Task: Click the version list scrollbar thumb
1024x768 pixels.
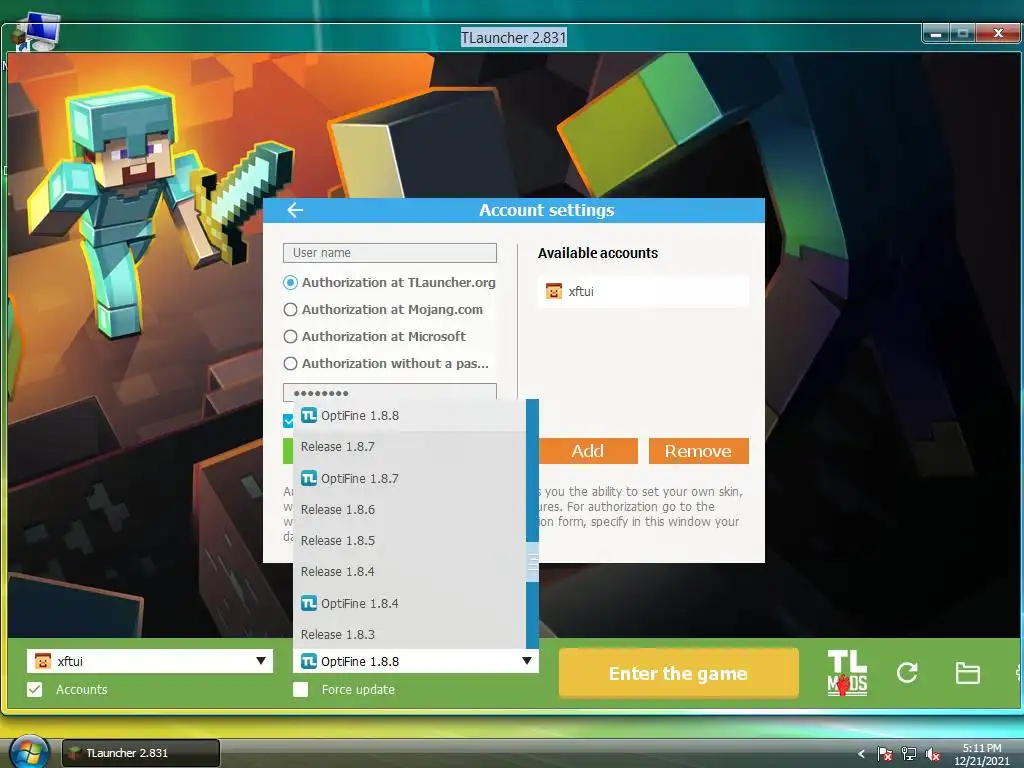Action: 532,562
